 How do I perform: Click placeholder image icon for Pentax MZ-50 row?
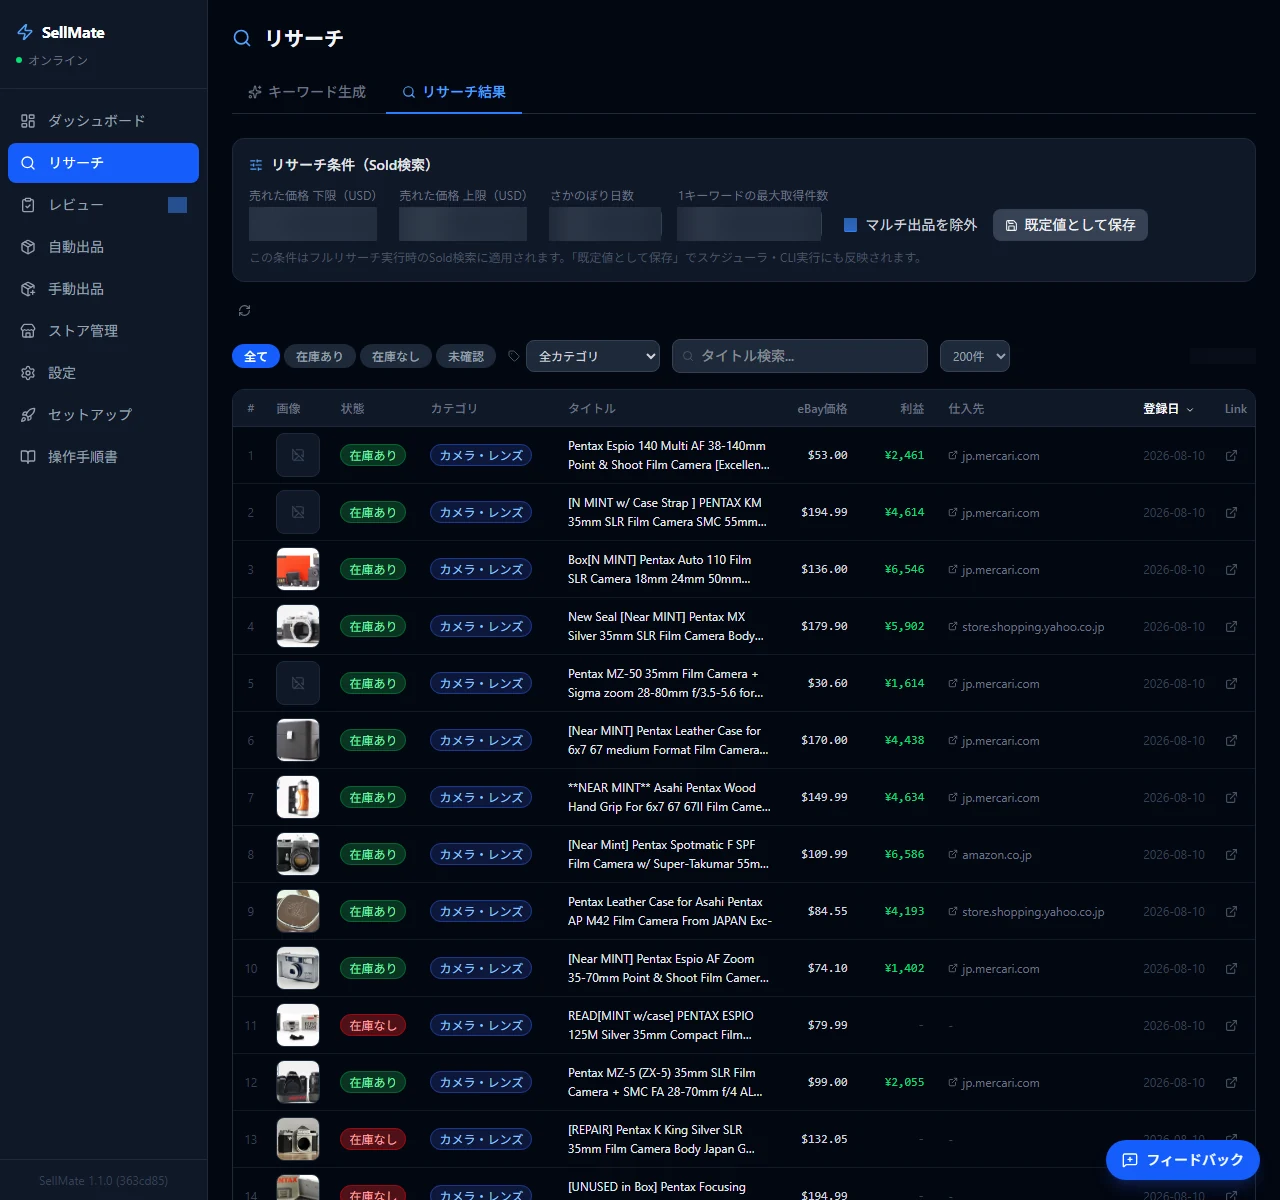click(298, 683)
